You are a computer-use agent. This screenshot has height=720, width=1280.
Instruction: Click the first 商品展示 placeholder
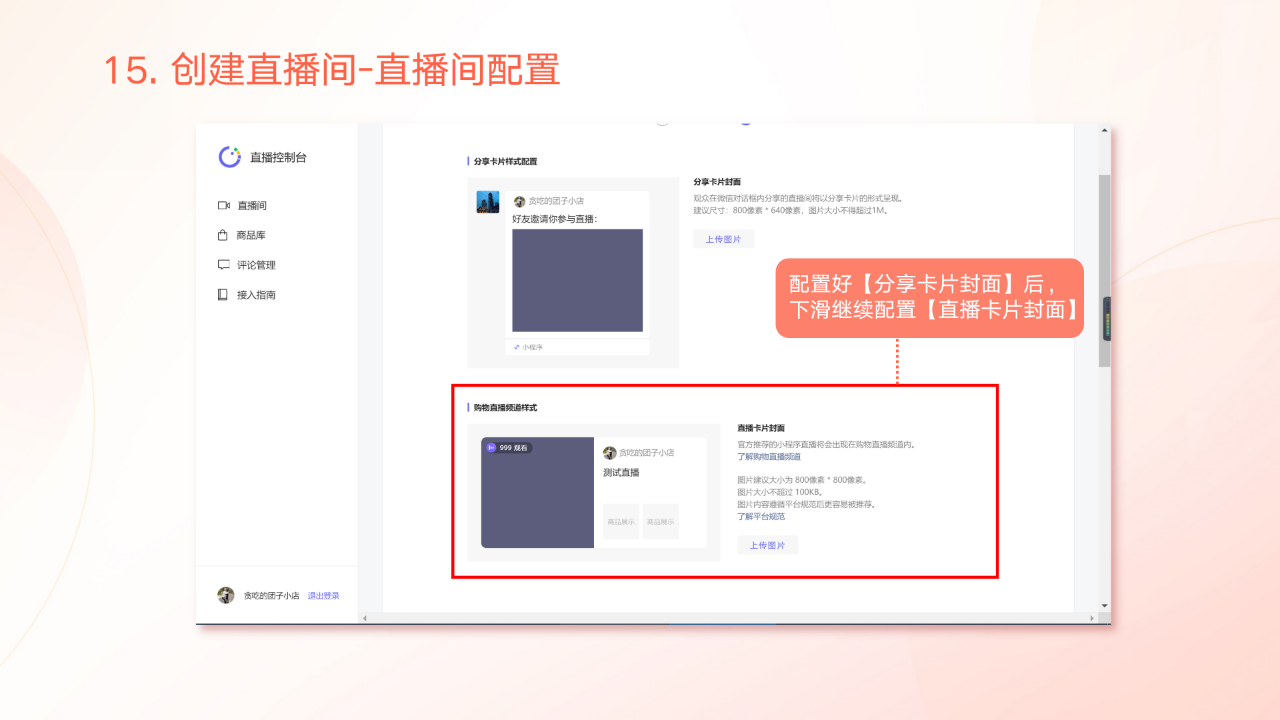coord(621,521)
